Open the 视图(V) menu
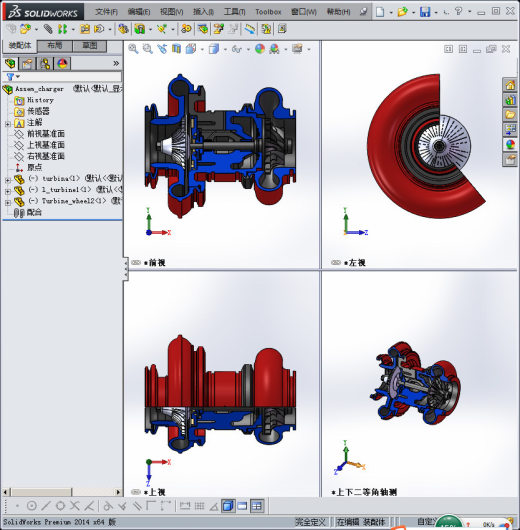Viewport: 520px width, 530px height. pos(171,12)
